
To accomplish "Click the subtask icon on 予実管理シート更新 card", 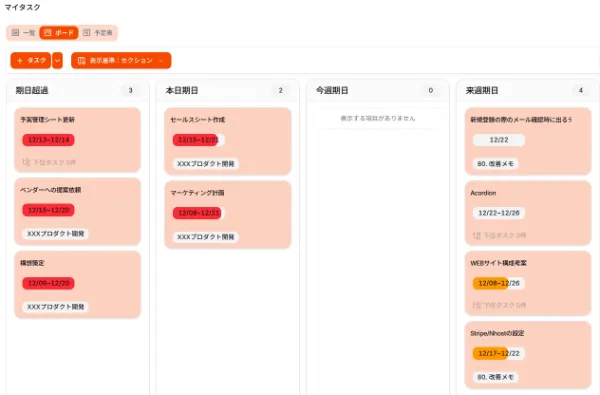I will 26,162.
